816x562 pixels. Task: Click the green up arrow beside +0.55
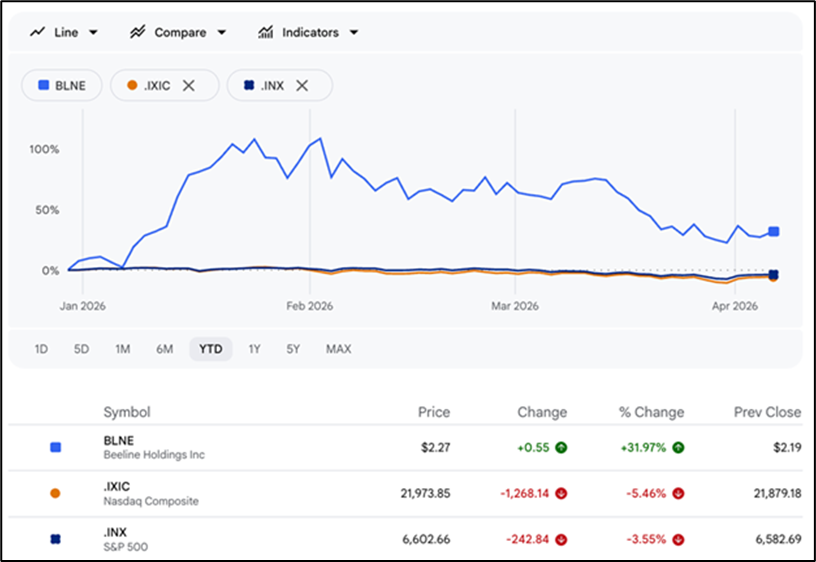(561, 448)
